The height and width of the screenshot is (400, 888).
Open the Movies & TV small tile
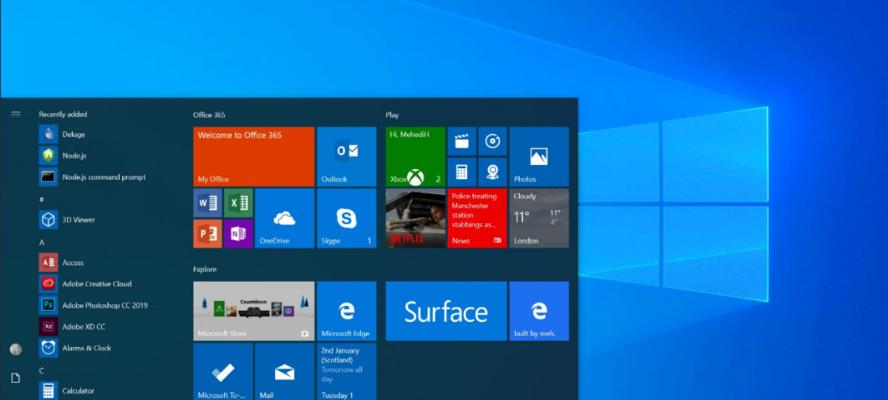coord(462,141)
